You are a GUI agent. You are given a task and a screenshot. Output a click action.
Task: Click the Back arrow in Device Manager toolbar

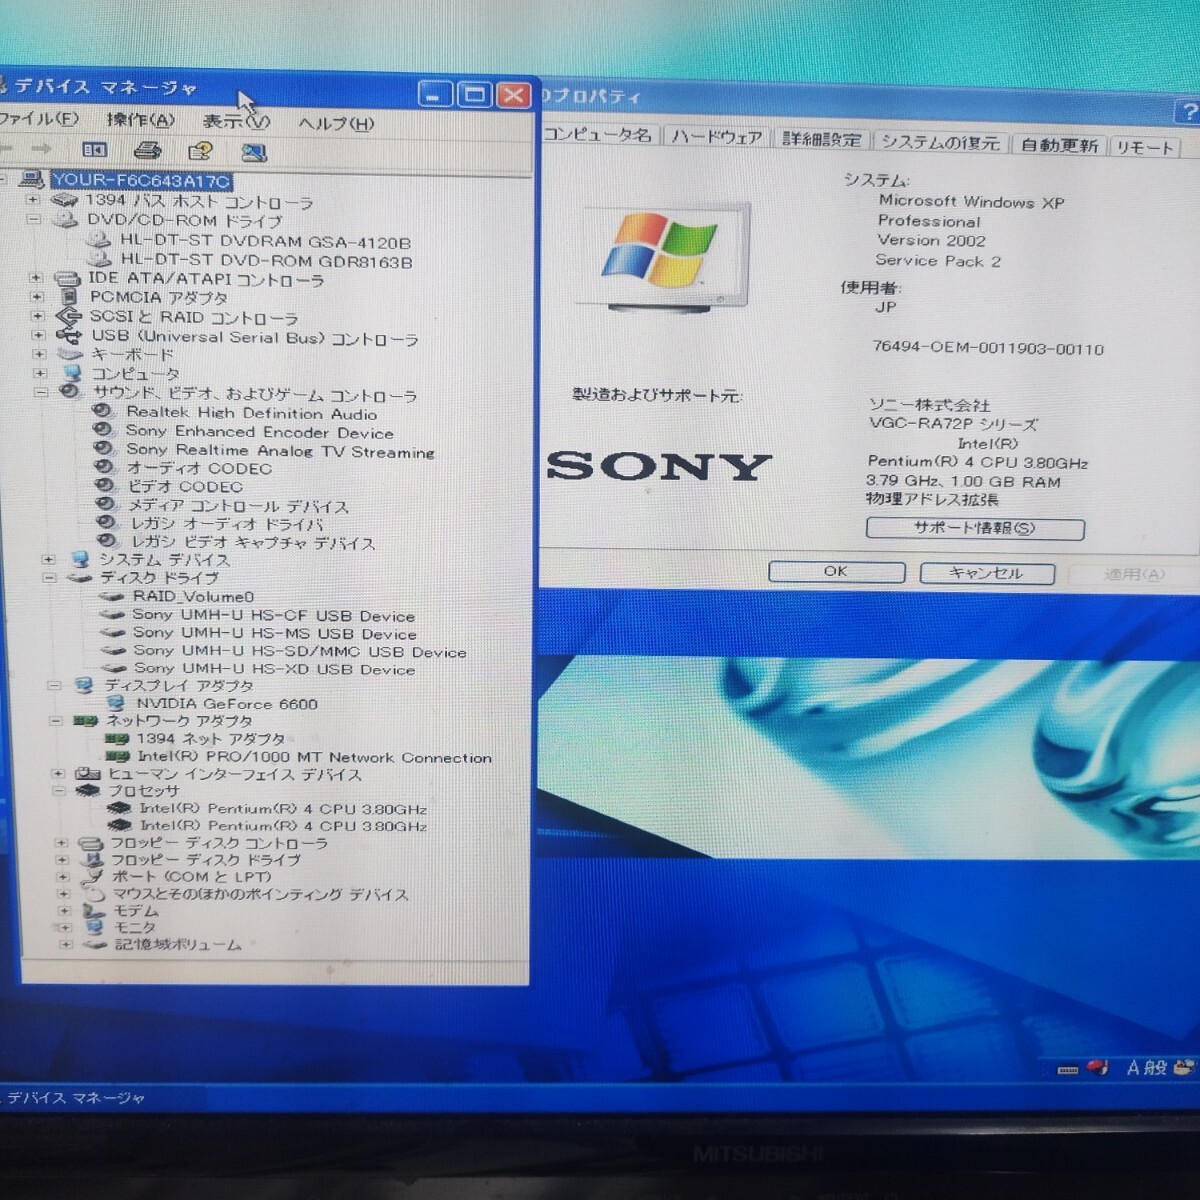tap(8, 149)
